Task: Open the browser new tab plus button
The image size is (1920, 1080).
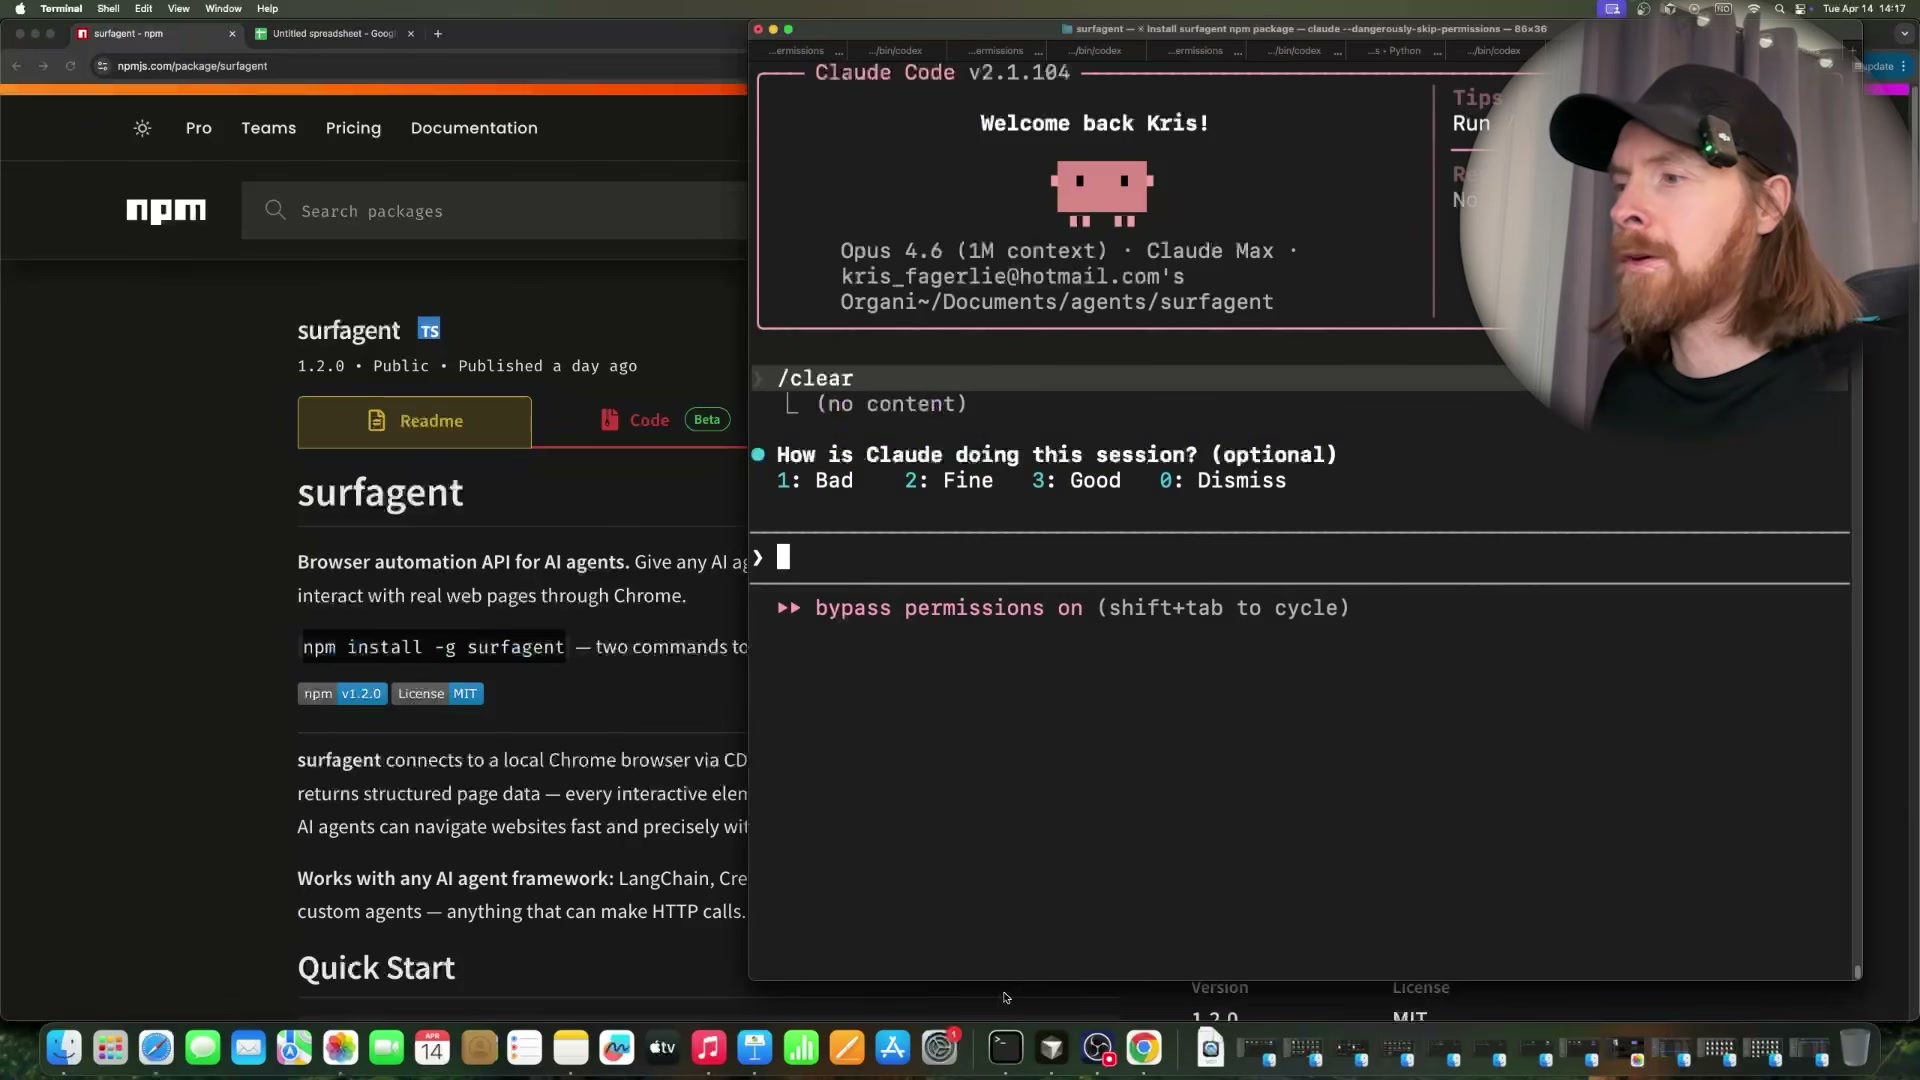Action: coord(438,33)
